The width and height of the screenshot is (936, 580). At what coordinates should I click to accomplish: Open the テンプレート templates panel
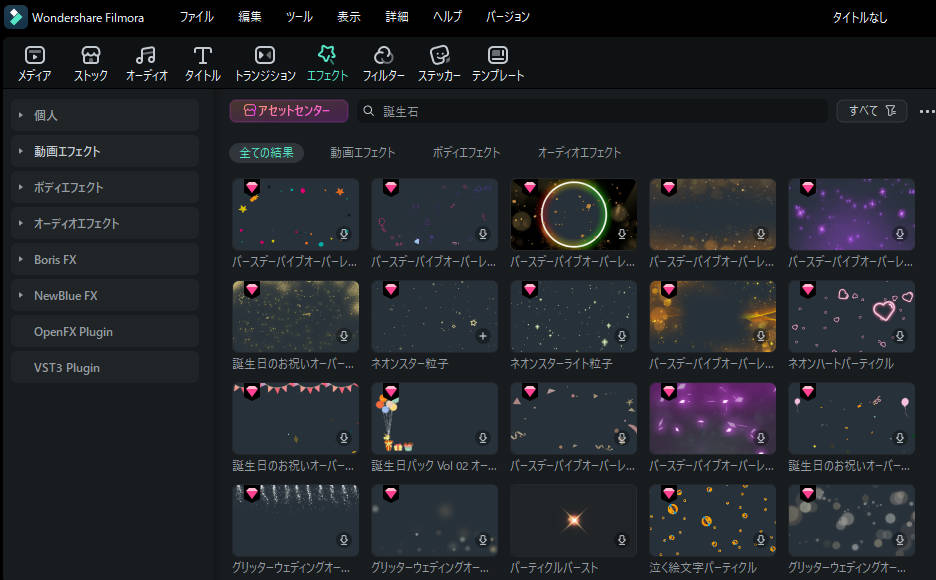point(497,64)
